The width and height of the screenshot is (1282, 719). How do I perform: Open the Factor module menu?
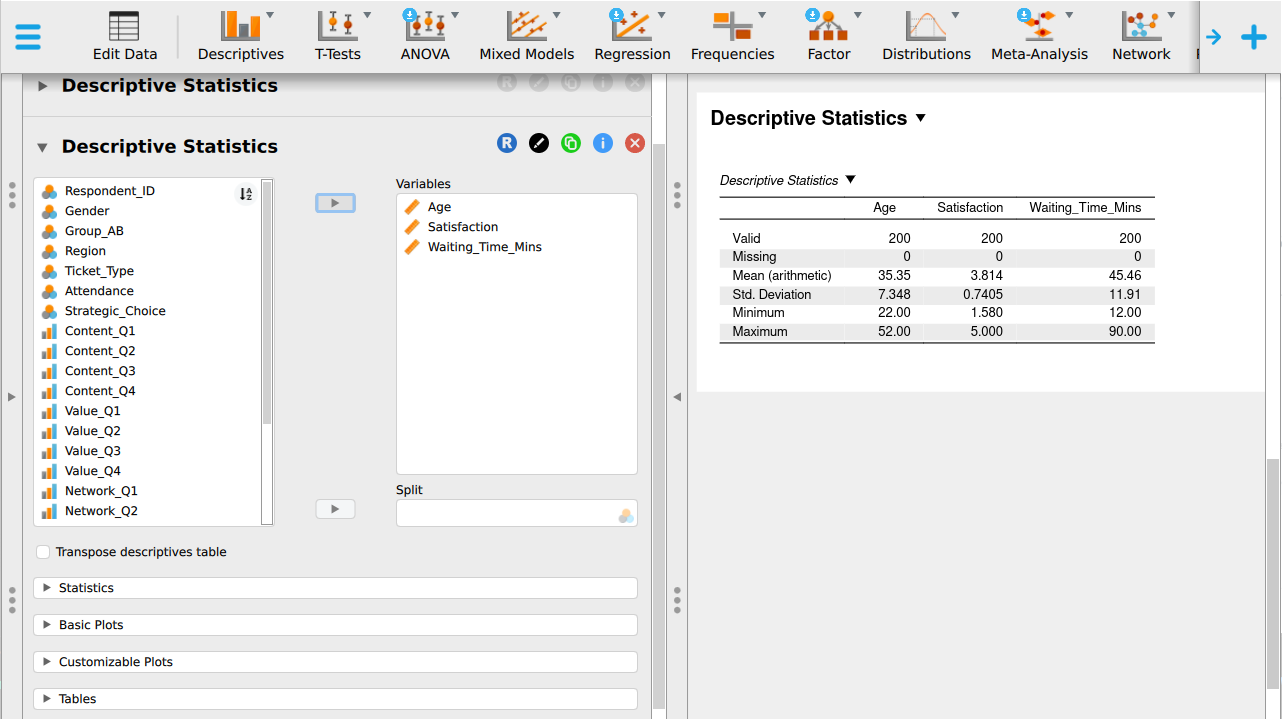tap(829, 36)
